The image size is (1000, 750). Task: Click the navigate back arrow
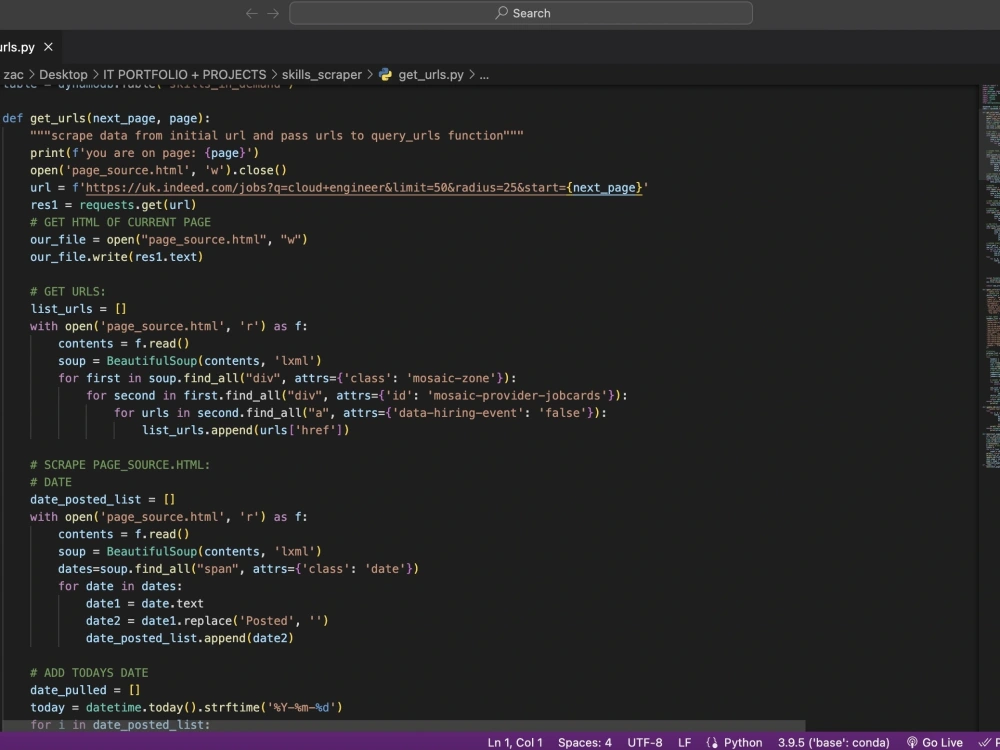[251, 13]
